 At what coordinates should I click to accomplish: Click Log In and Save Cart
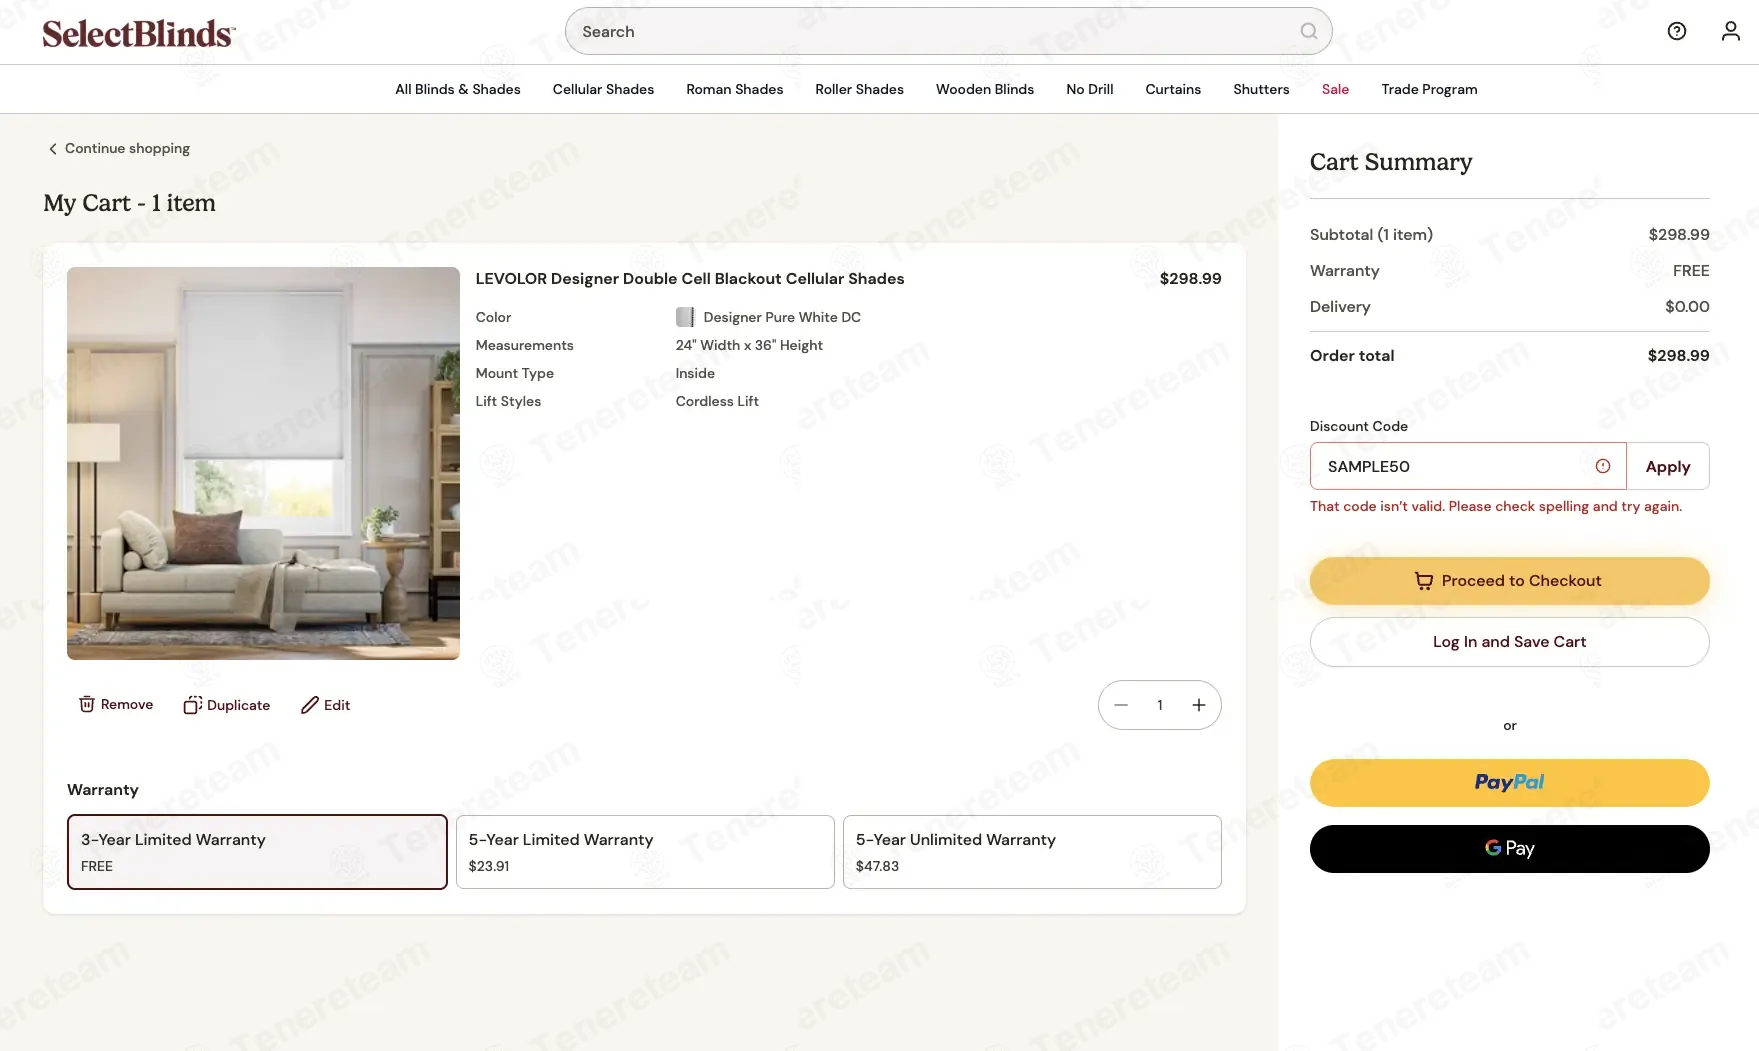pyautogui.click(x=1509, y=642)
